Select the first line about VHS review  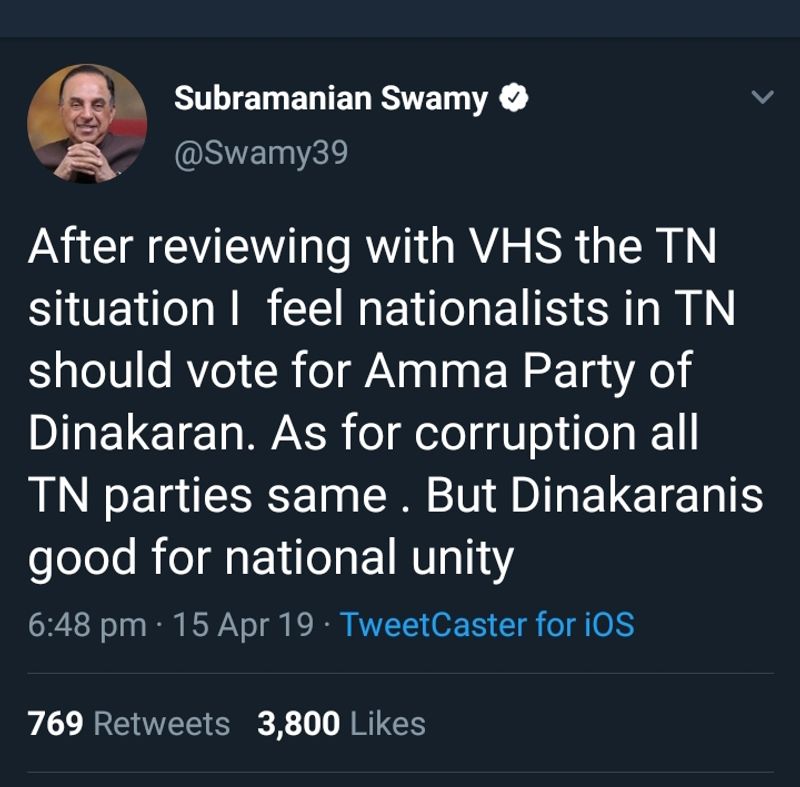tap(372, 247)
